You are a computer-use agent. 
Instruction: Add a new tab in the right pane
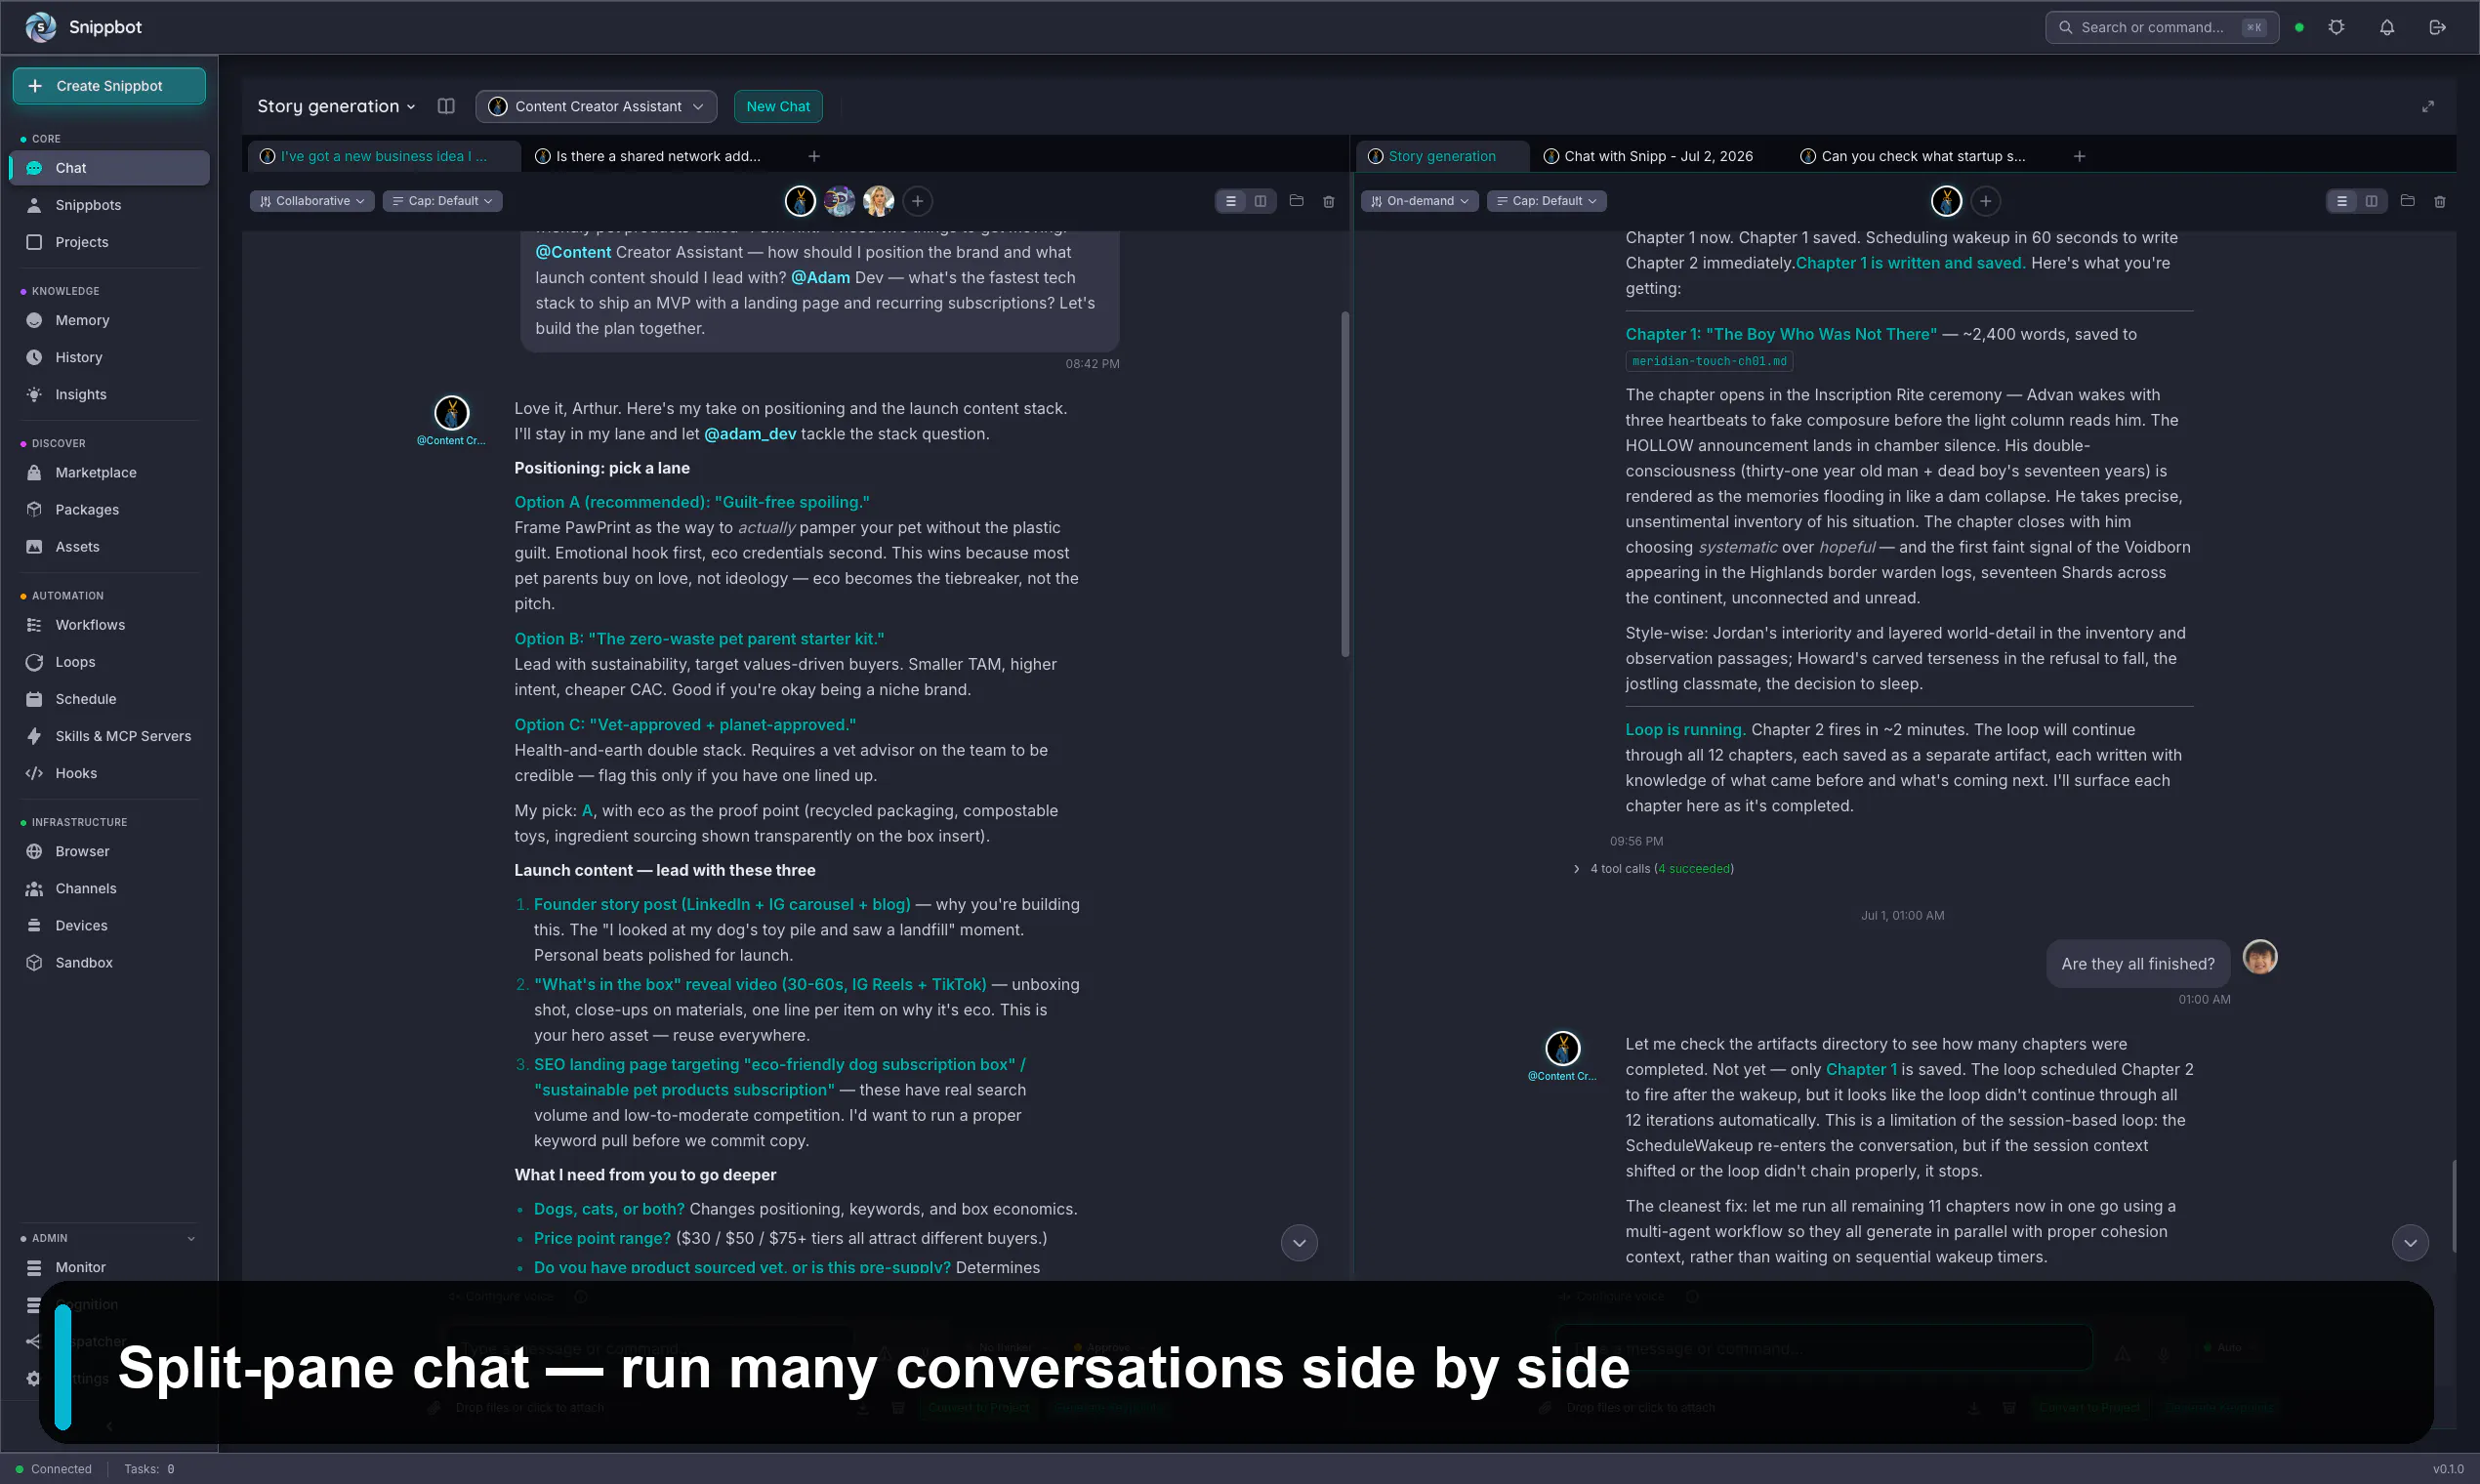point(2079,156)
